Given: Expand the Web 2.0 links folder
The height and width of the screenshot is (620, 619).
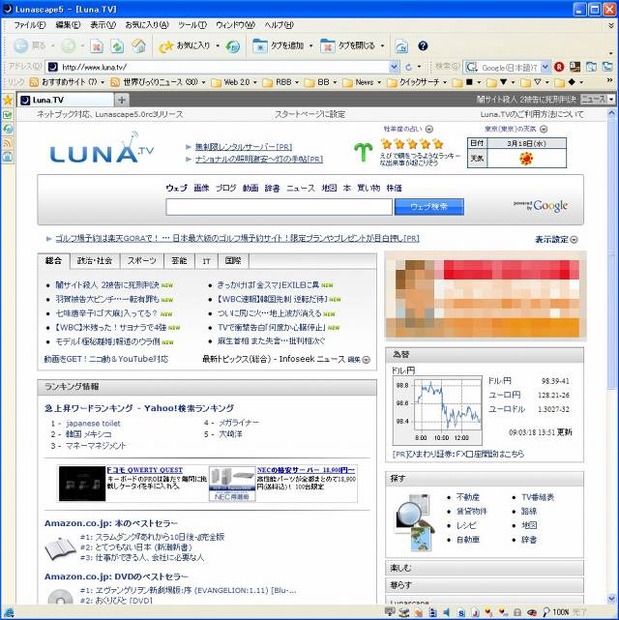Looking at the screenshot, I should click(x=234, y=82).
